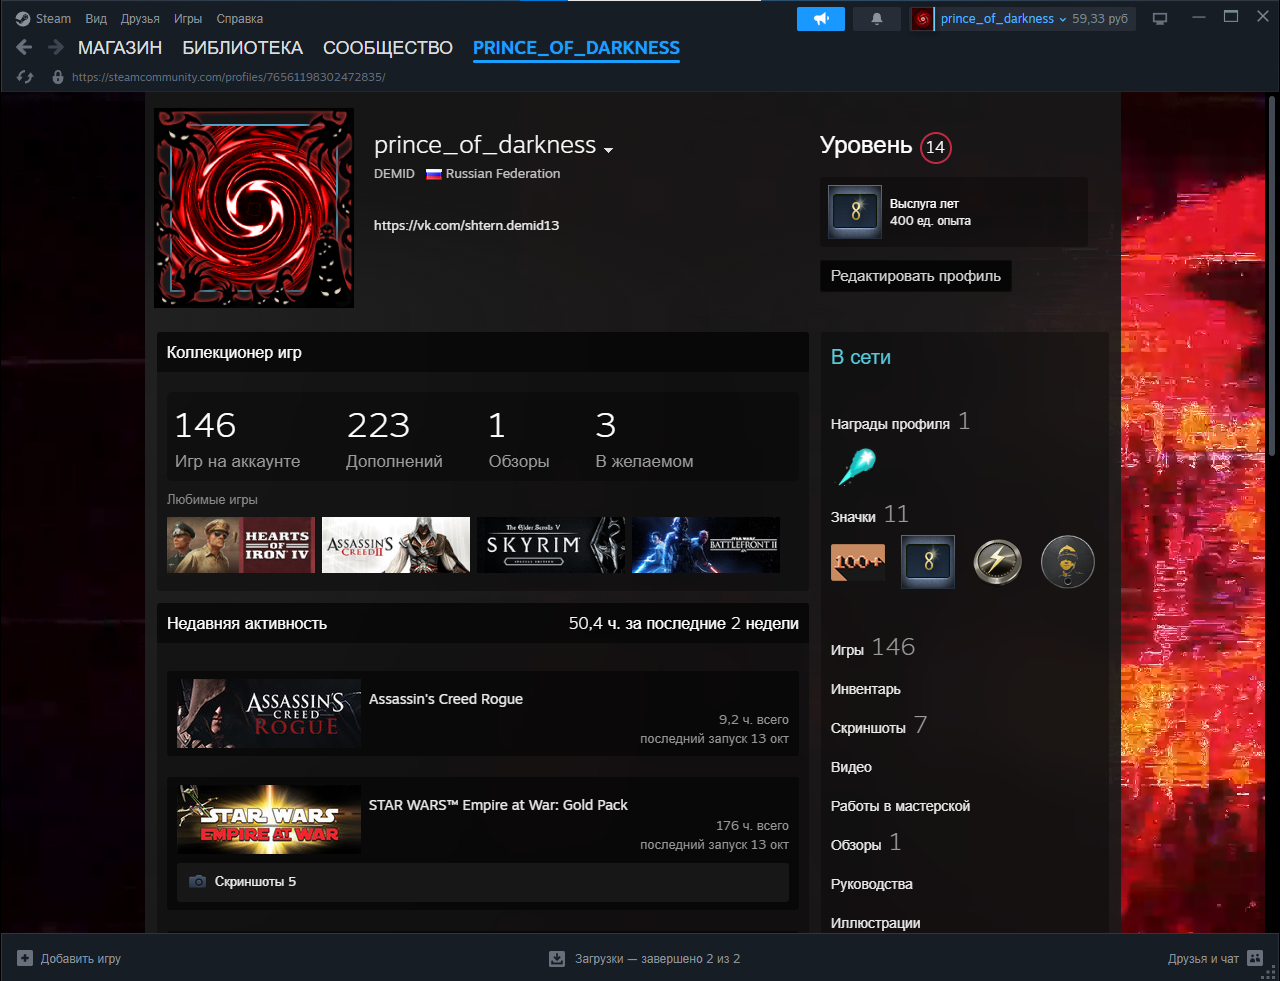Open Обзоры 1 sidebar link
Image resolution: width=1280 pixels, height=981 pixels.
pos(866,843)
